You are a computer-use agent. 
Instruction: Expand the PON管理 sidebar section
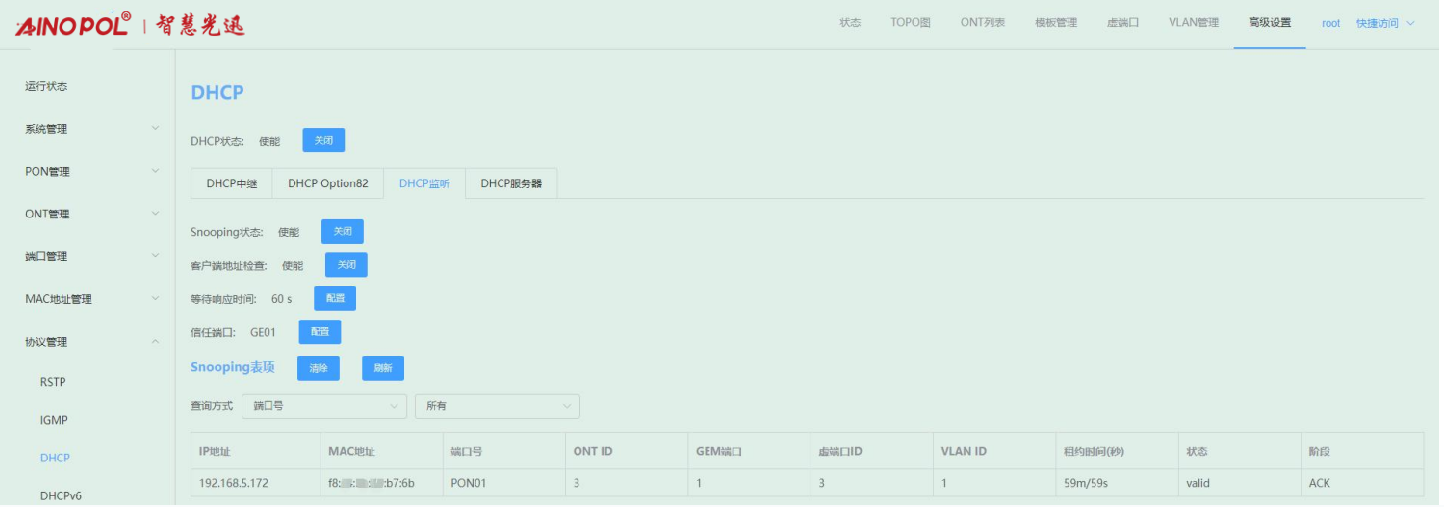[91, 172]
